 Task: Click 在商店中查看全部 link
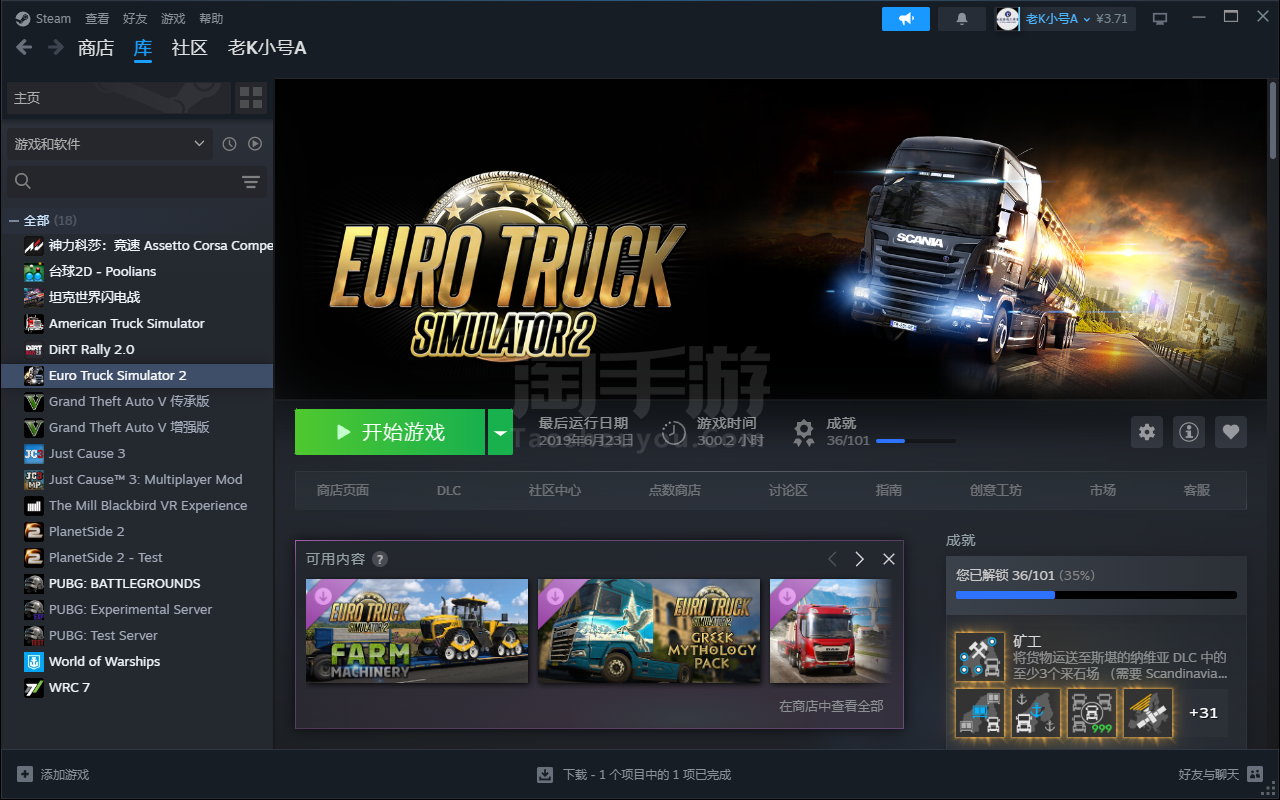point(831,706)
